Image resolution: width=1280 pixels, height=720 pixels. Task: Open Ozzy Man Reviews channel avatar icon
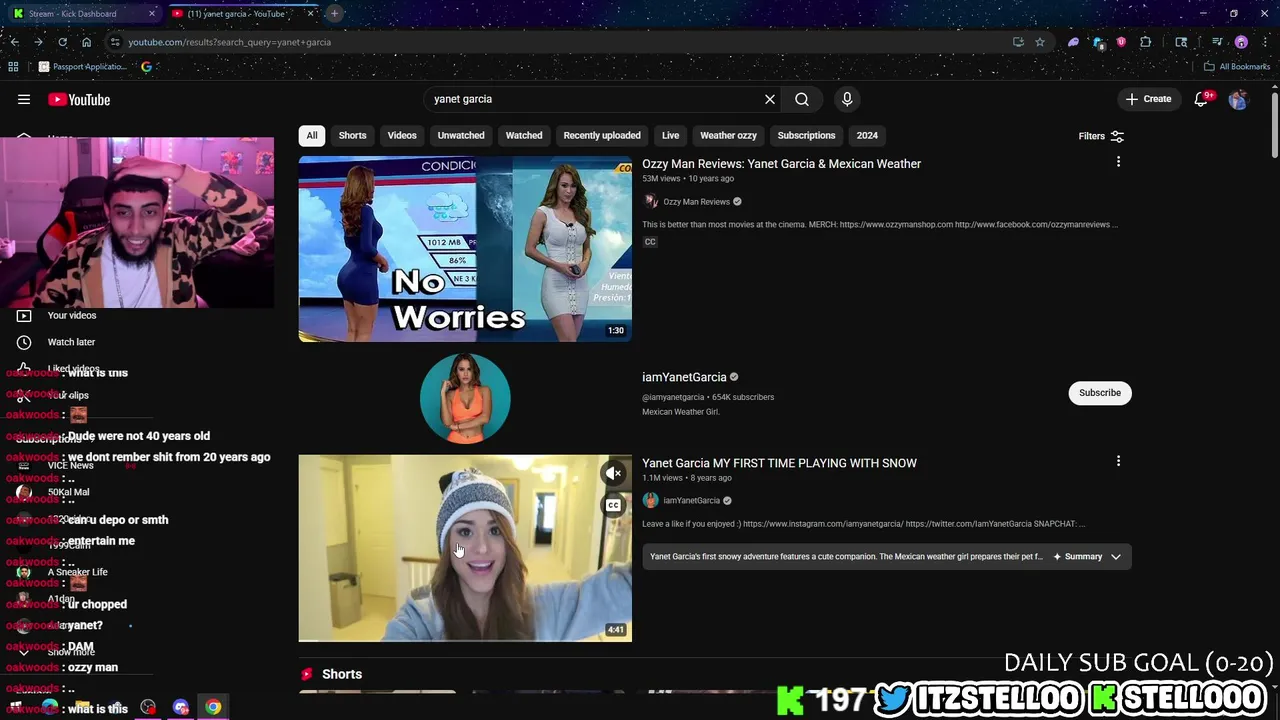tap(651, 202)
